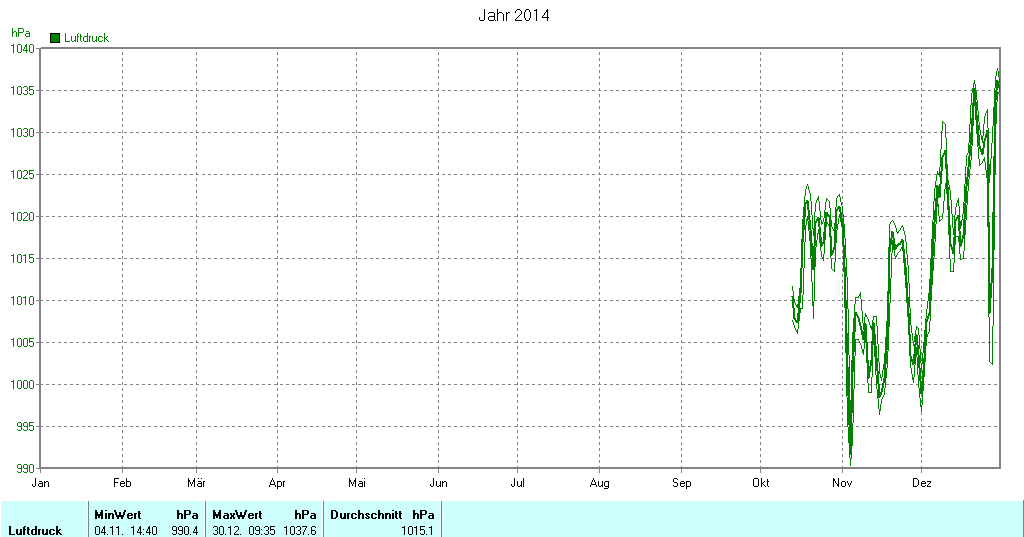Click the average value 1015.1
1024x537 pixels.
(417, 530)
